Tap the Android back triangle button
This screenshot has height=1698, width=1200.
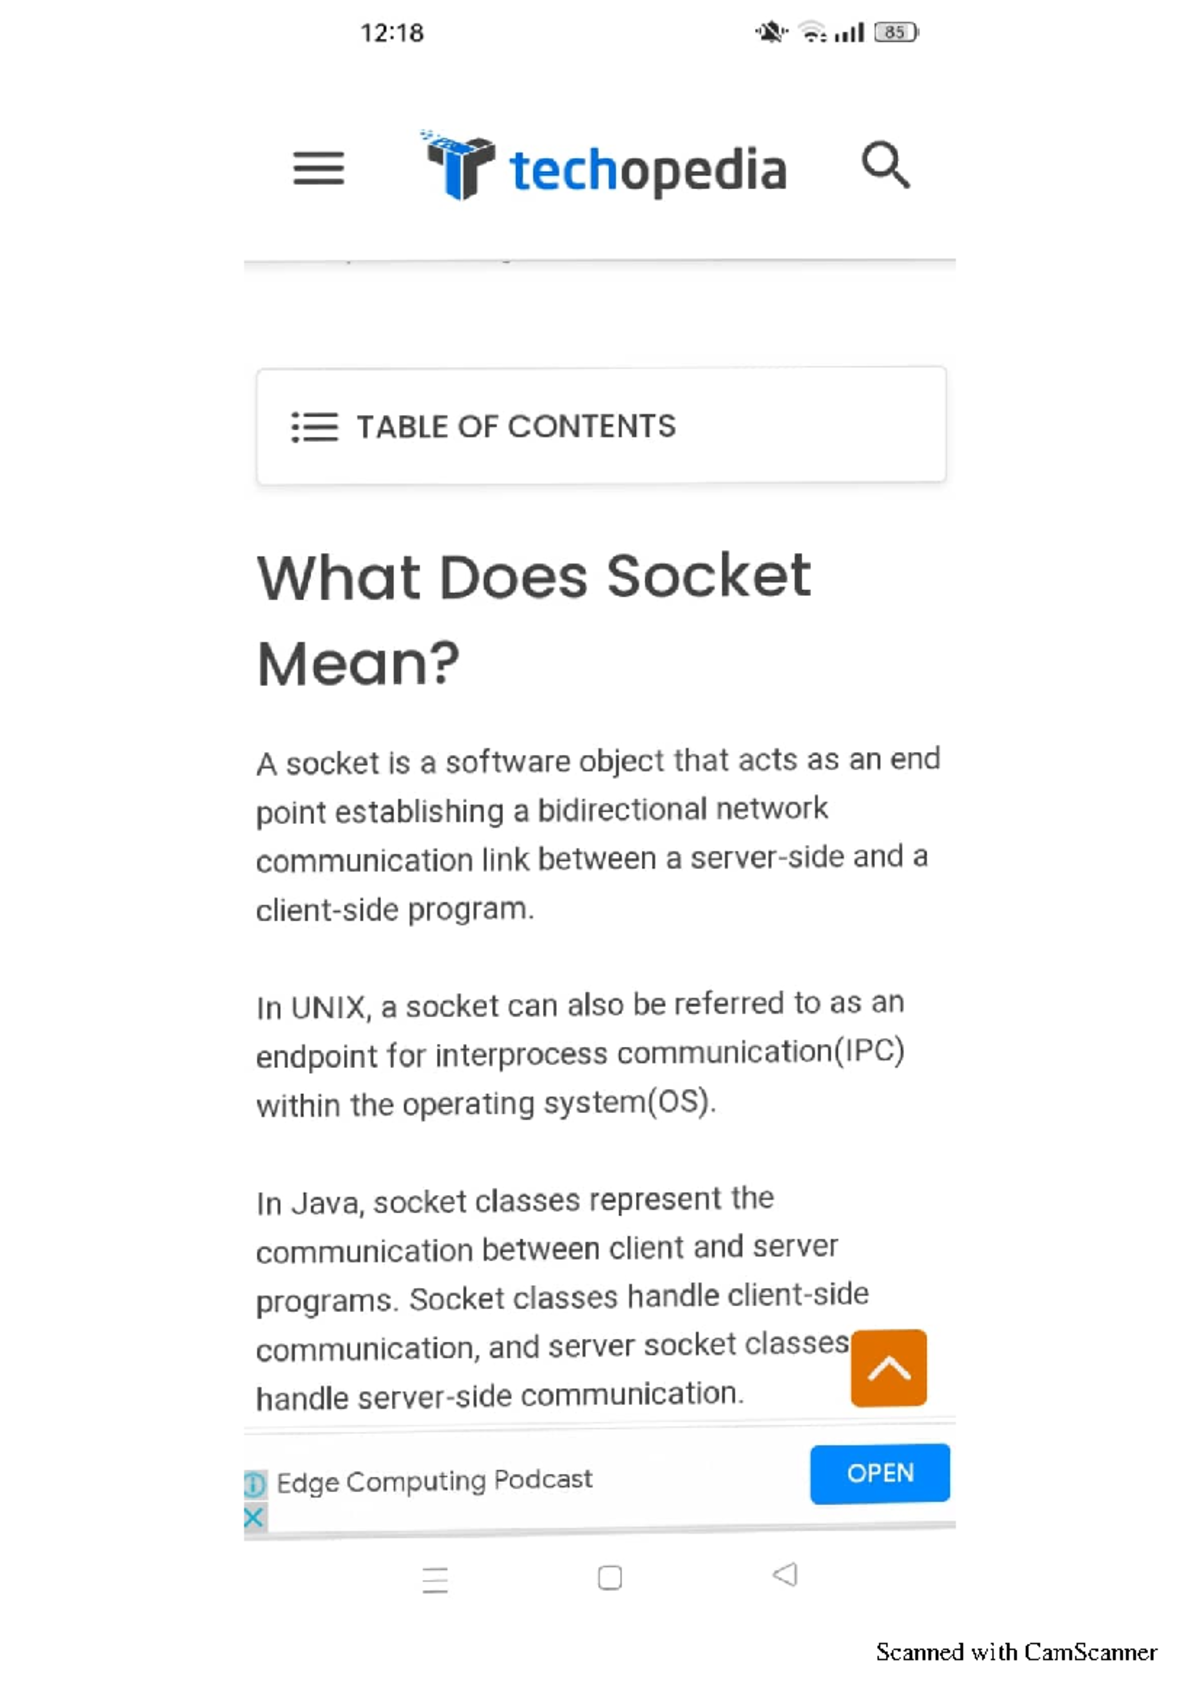(785, 1575)
